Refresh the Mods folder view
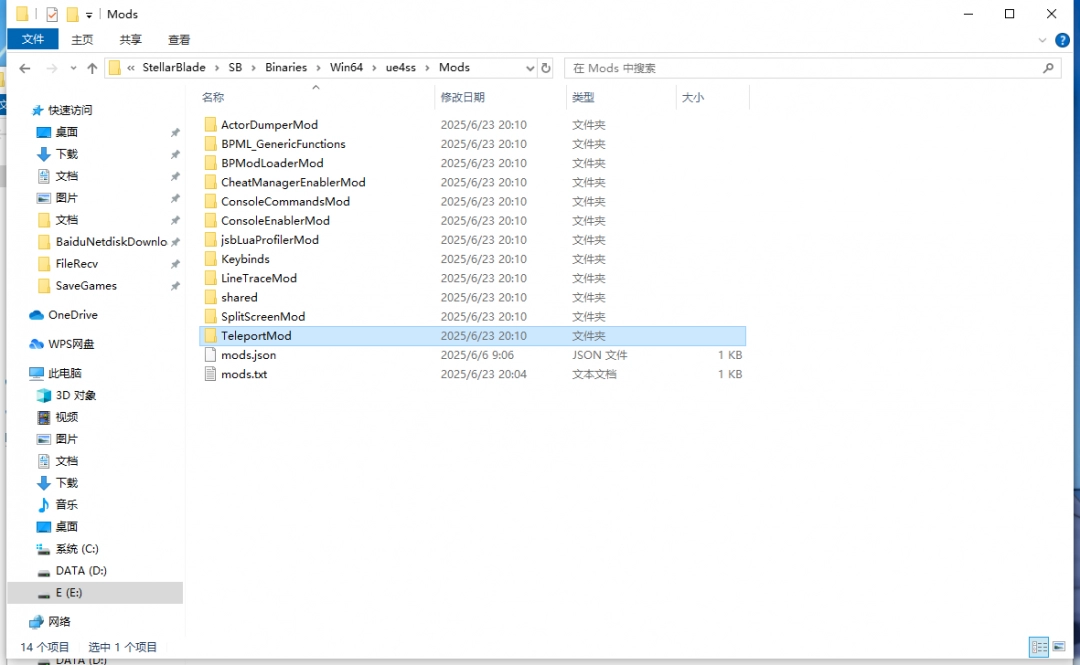The height and width of the screenshot is (665, 1080). pyautogui.click(x=546, y=68)
